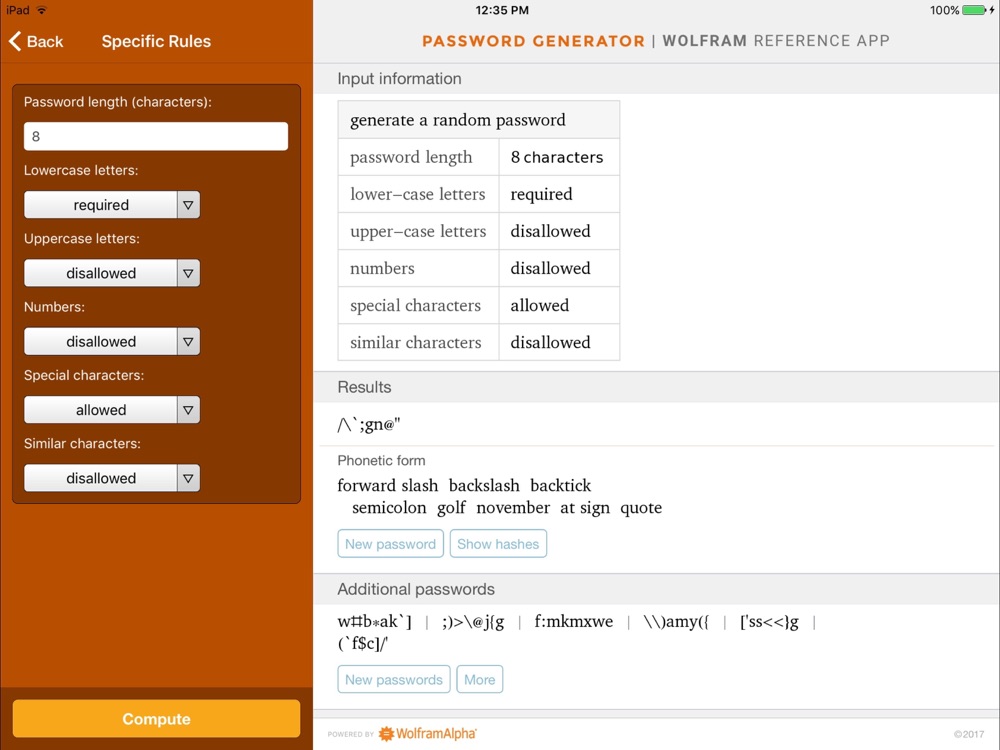This screenshot has width=1000, height=750.
Task: Click the '8 characters' table cell
Action: click(557, 157)
